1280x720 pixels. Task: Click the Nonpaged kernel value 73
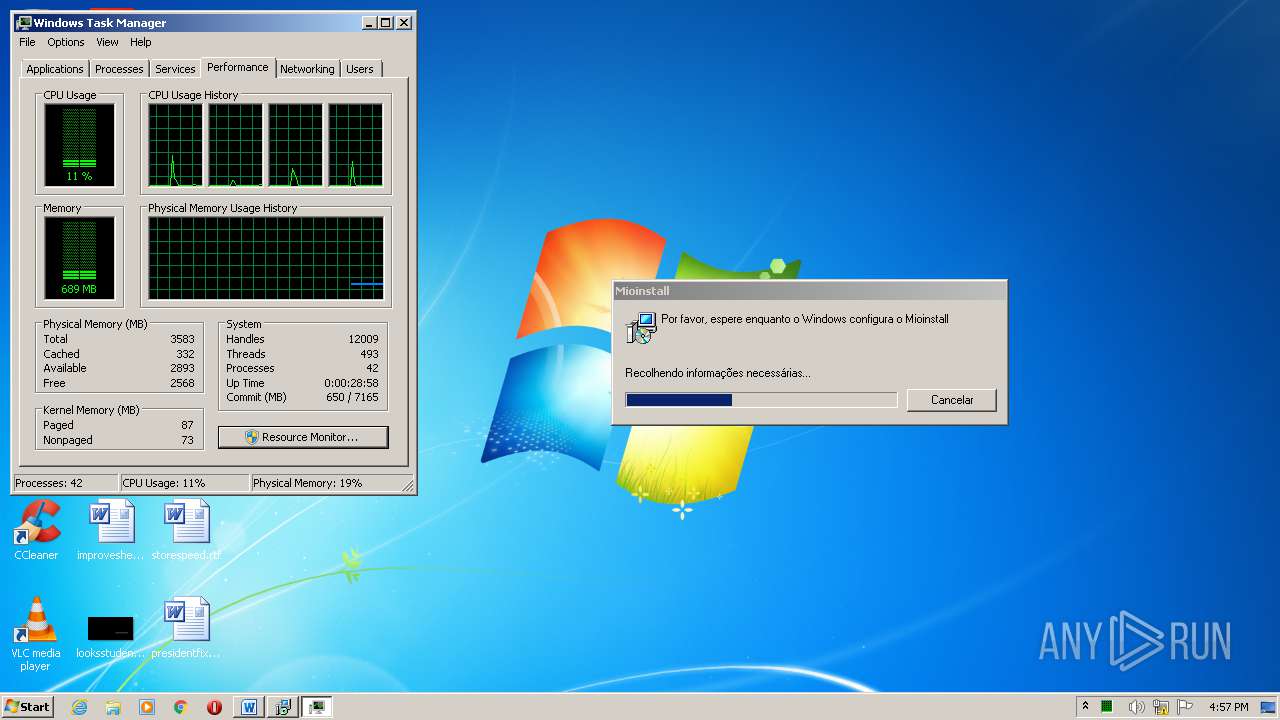(187, 440)
